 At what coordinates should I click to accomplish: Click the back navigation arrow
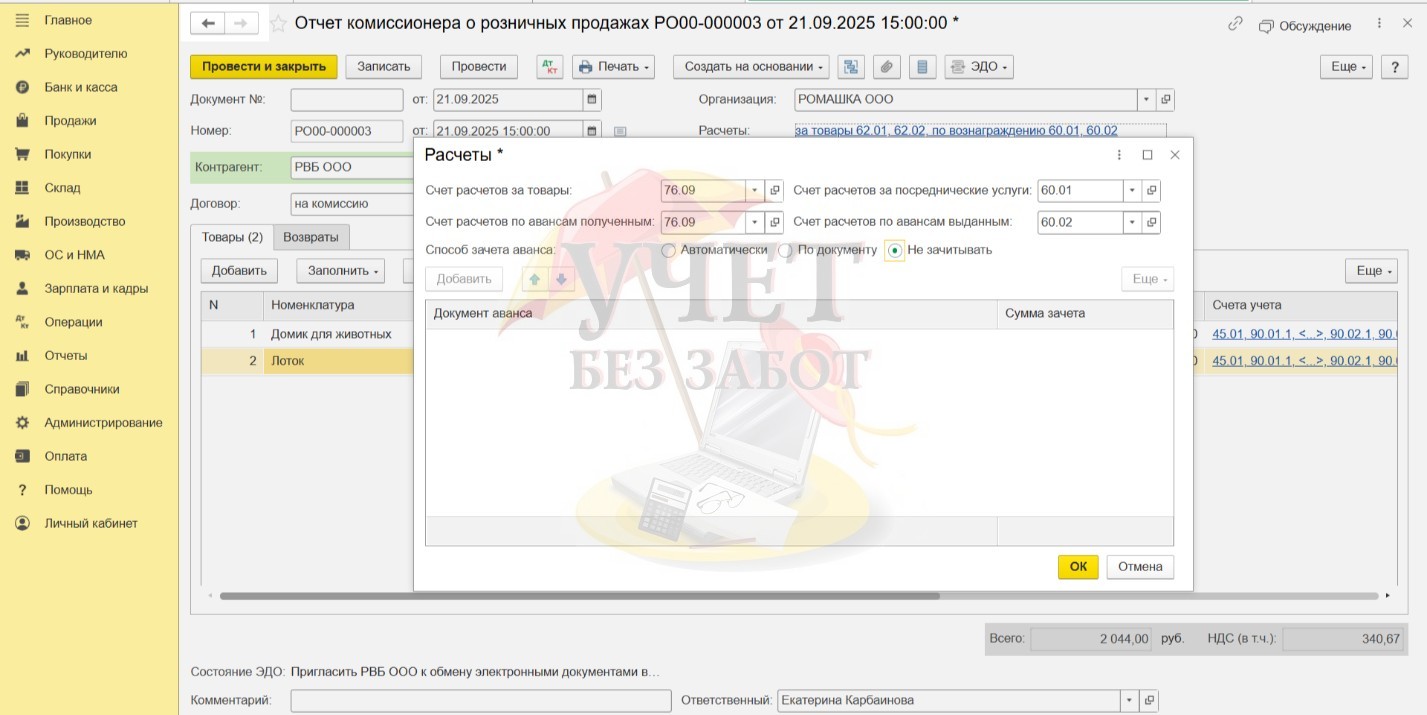208,23
